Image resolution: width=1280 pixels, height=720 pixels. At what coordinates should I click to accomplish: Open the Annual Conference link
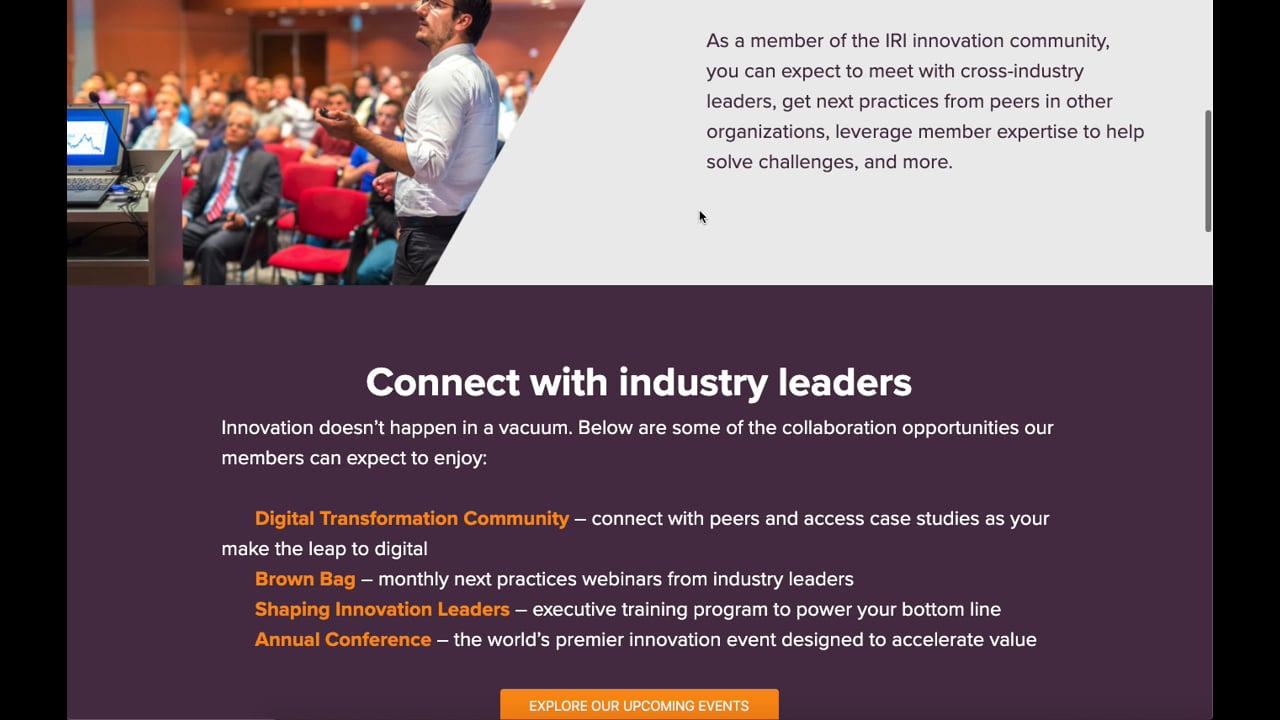pos(343,639)
